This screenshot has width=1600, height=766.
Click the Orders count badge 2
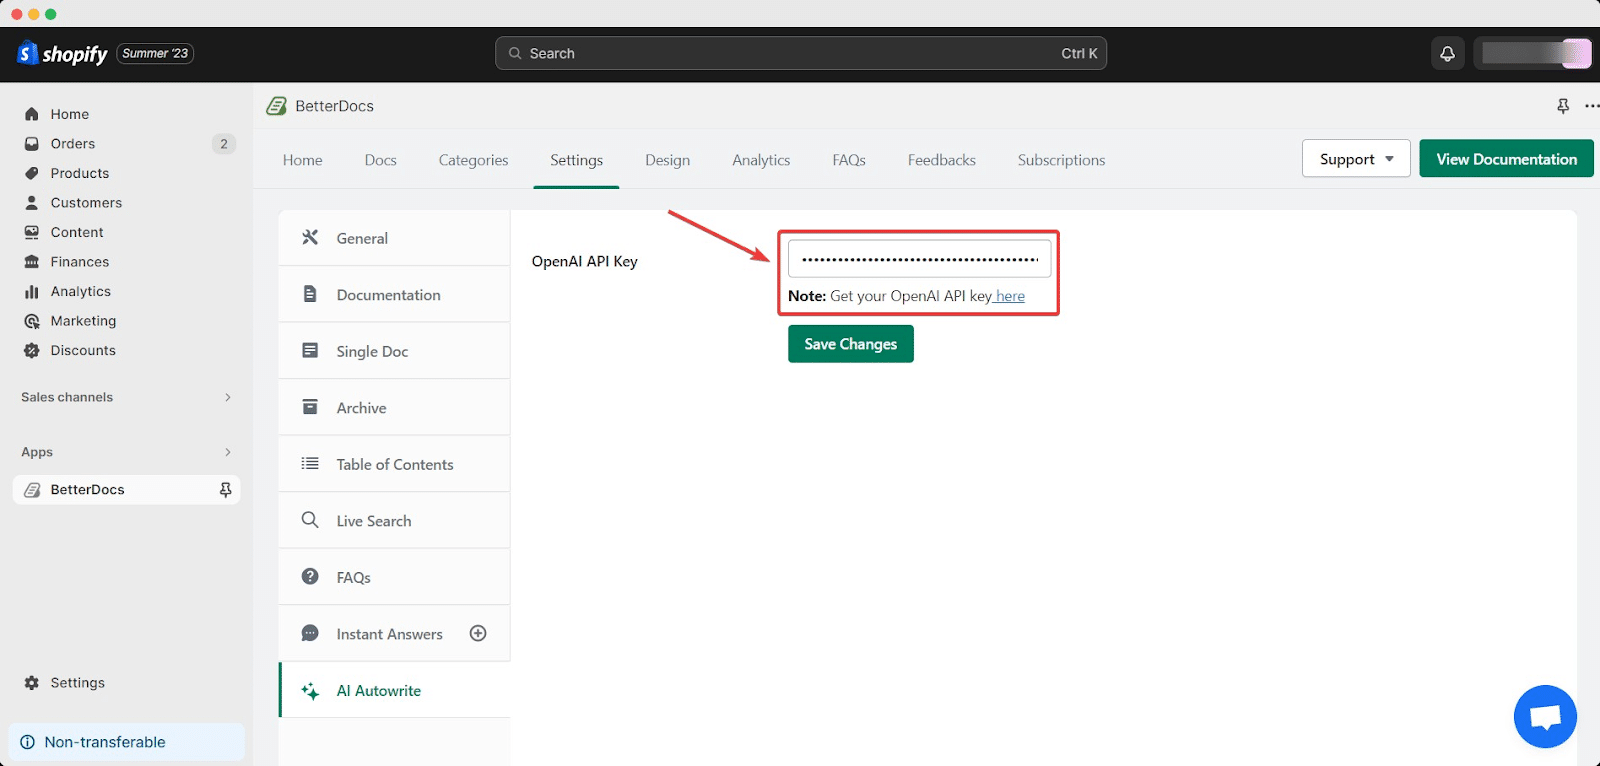coord(224,144)
